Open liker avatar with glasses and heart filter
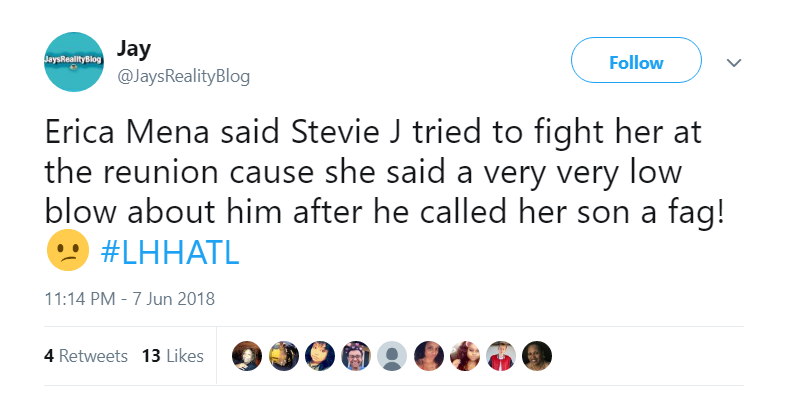The height and width of the screenshot is (399, 788). 356,356
